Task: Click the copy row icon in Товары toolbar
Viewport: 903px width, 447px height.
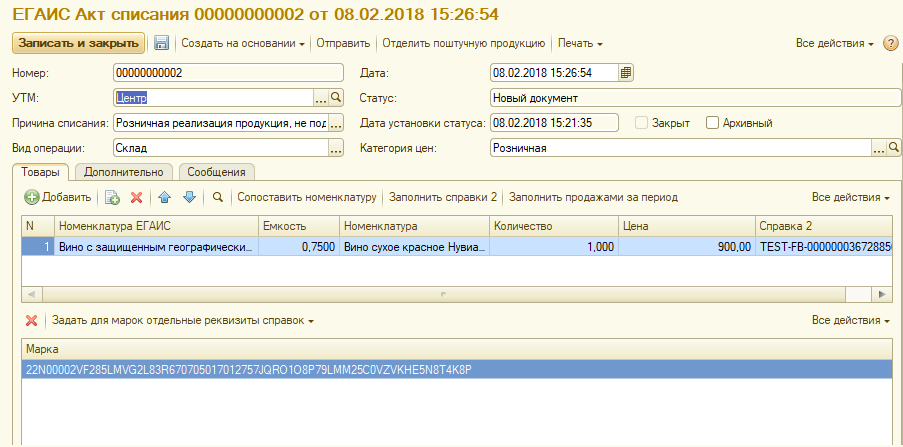Action: click(112, 198)
